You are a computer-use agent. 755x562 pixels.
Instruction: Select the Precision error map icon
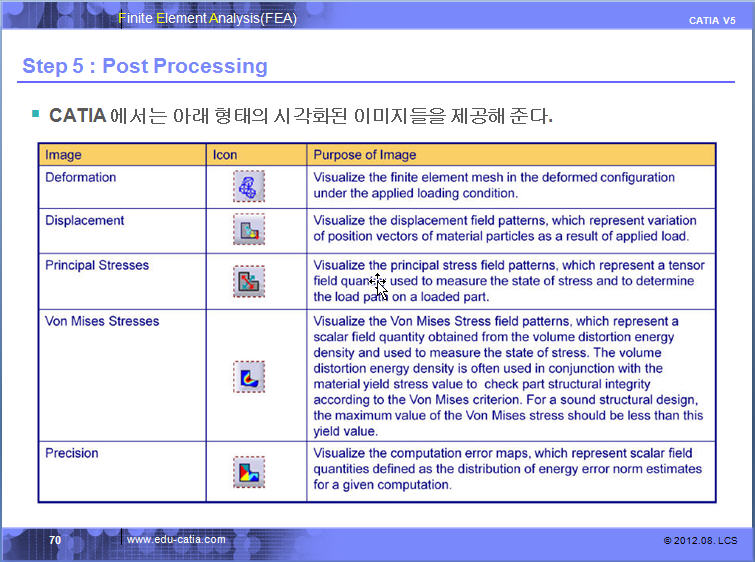[x=248, y=471]
